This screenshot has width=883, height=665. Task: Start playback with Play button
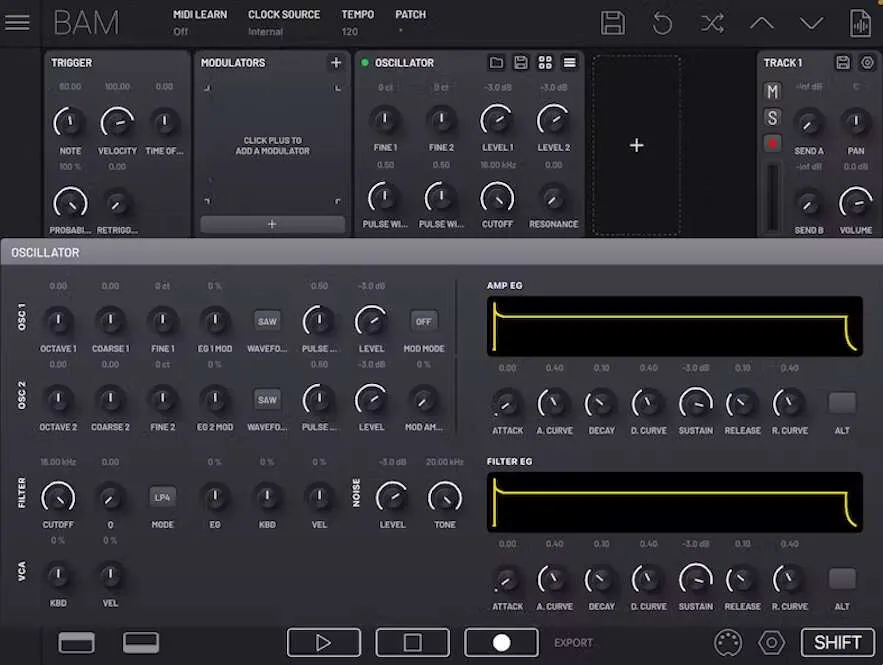tap(324, 642)
